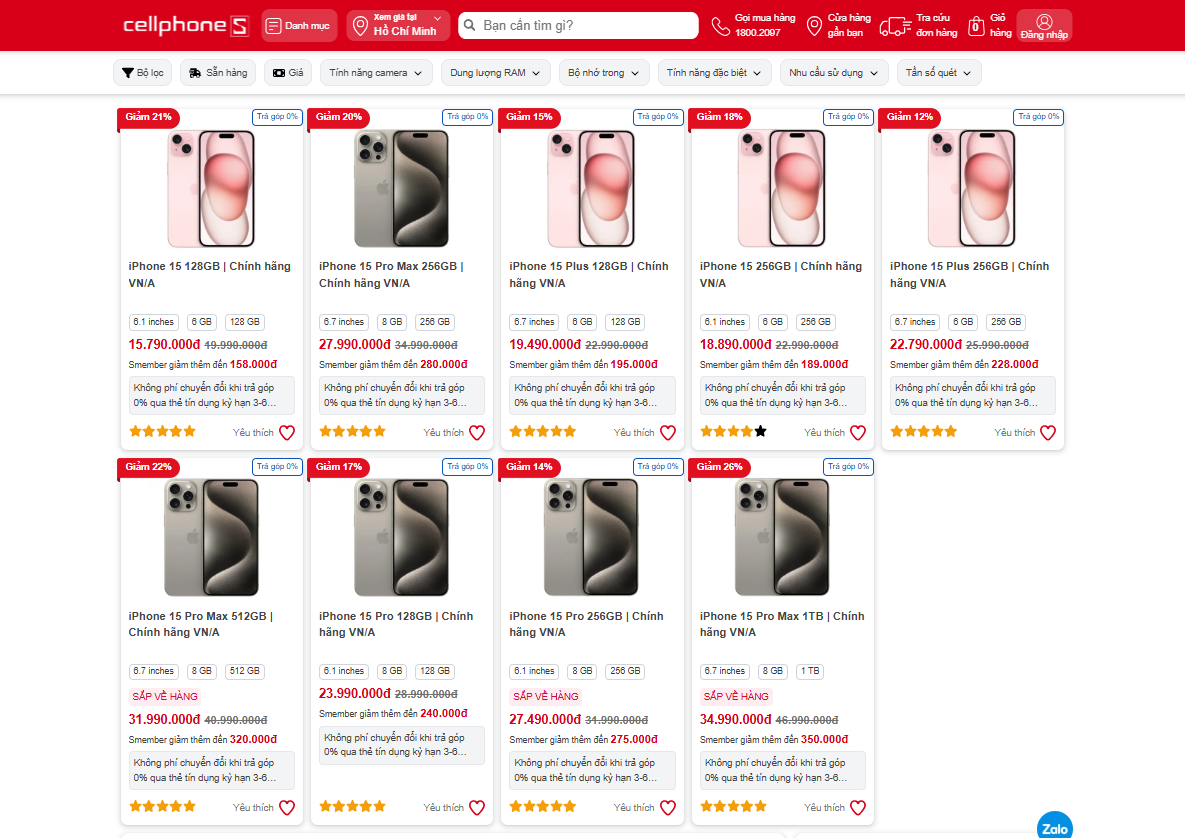This screenshot has width=1185, height=838.
Task: Toggle favorite on iPhone 15 Pro Max 512GB
Action: (289, 807)
